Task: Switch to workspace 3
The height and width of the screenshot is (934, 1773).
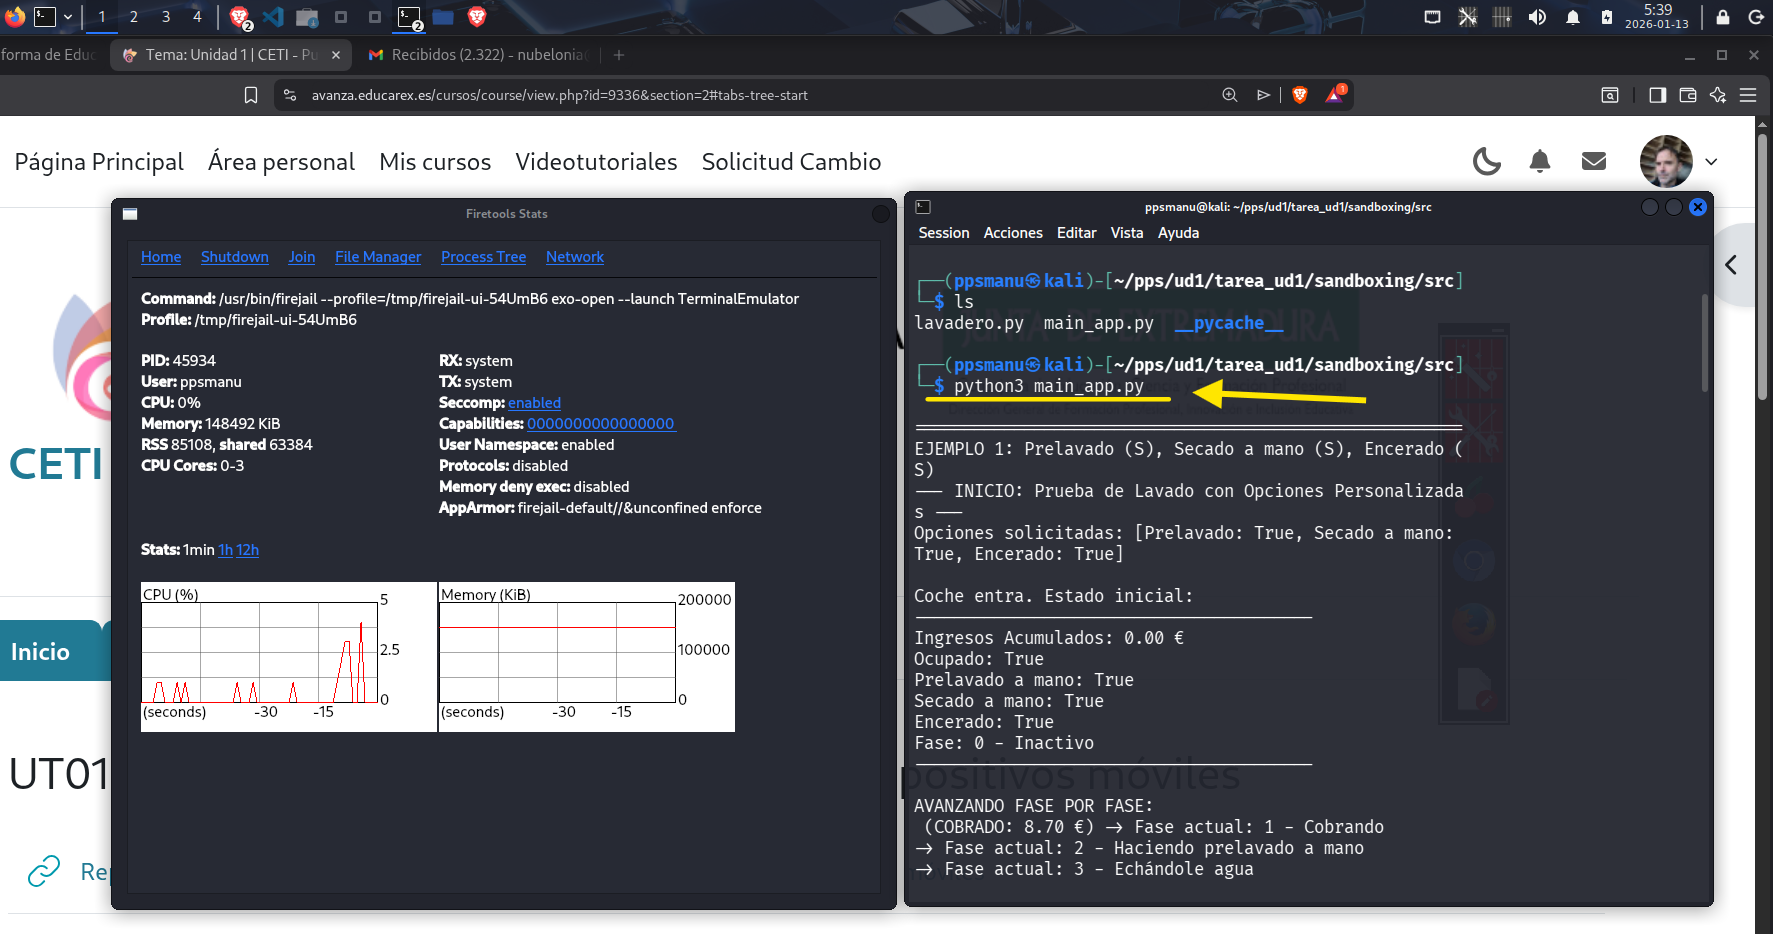Action: pos(166,17)
